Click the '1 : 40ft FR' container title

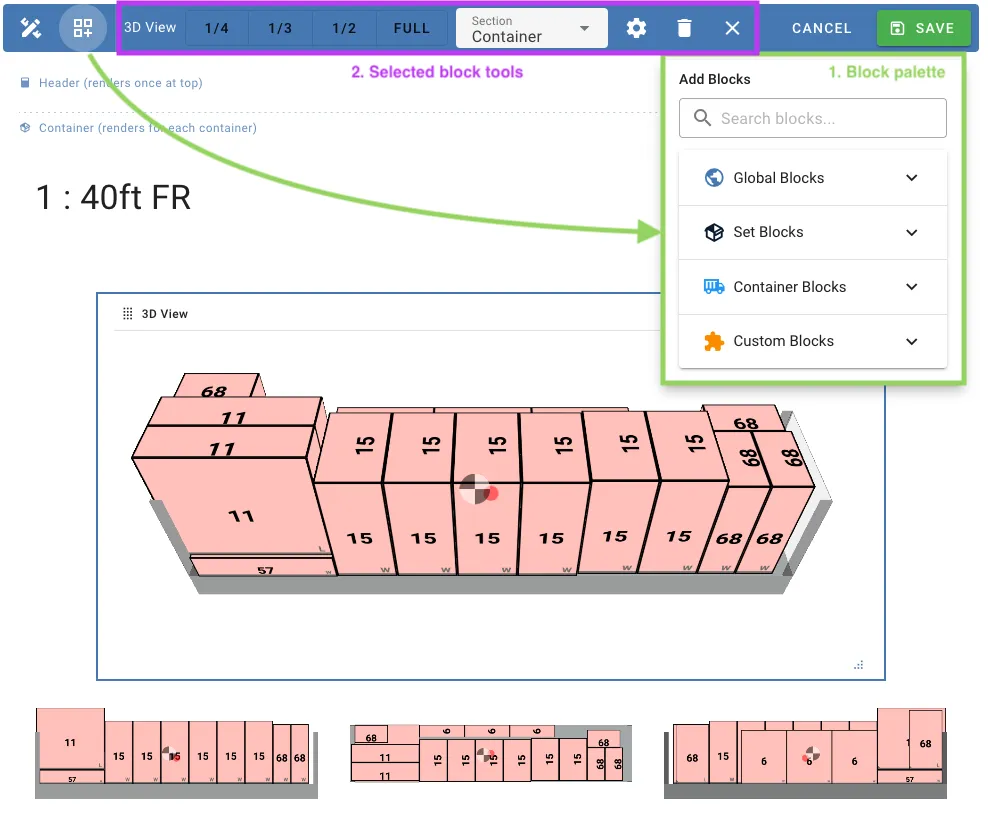(113, 197)
